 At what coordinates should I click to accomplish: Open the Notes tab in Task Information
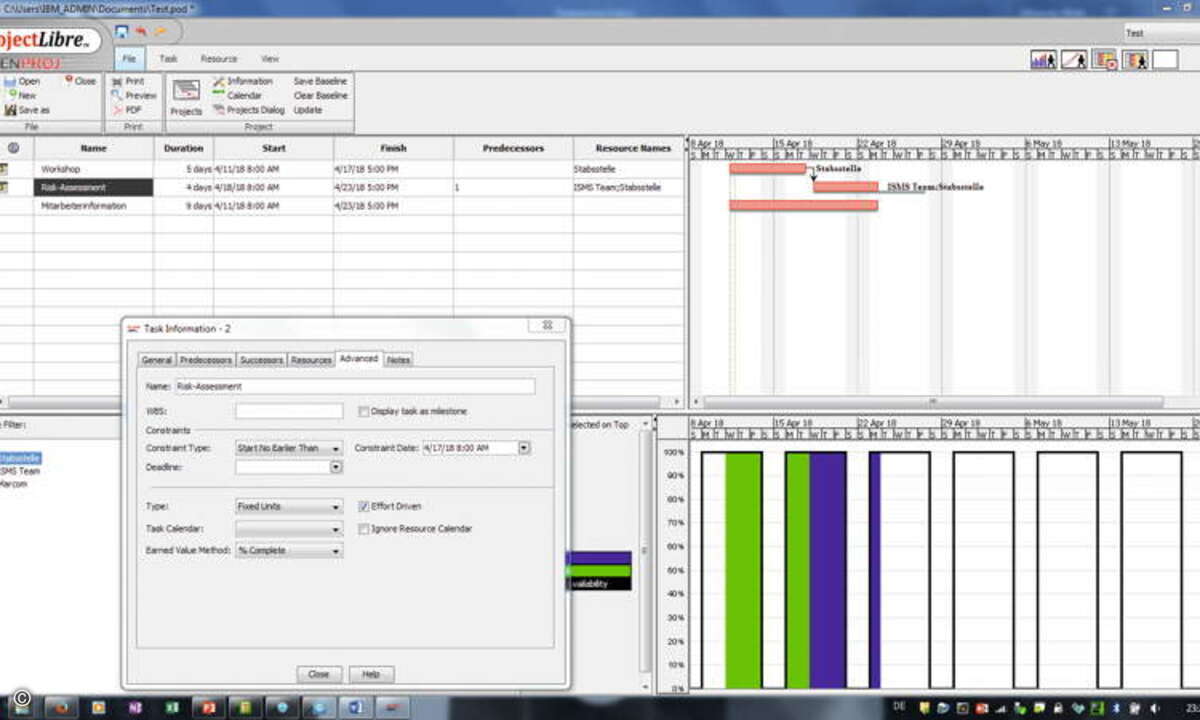point(398,360)
